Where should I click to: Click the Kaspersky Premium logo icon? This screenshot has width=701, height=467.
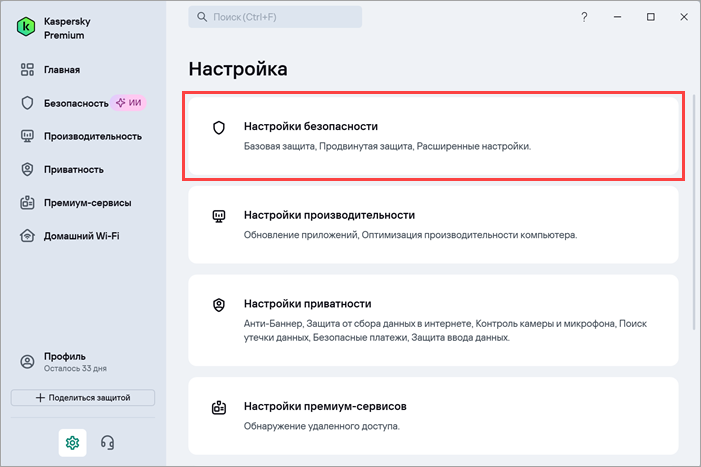click(26, 27)
